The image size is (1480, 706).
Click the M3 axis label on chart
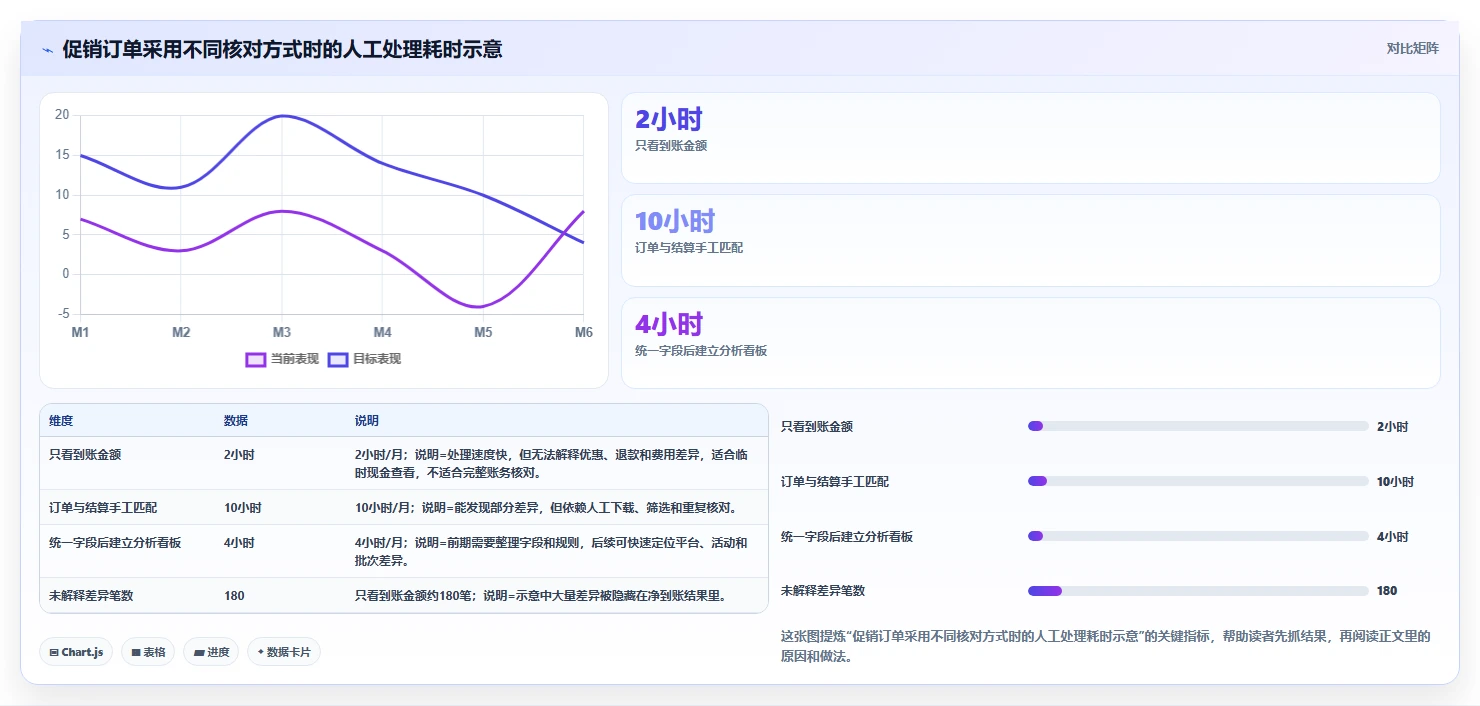(x=282, y=332)
